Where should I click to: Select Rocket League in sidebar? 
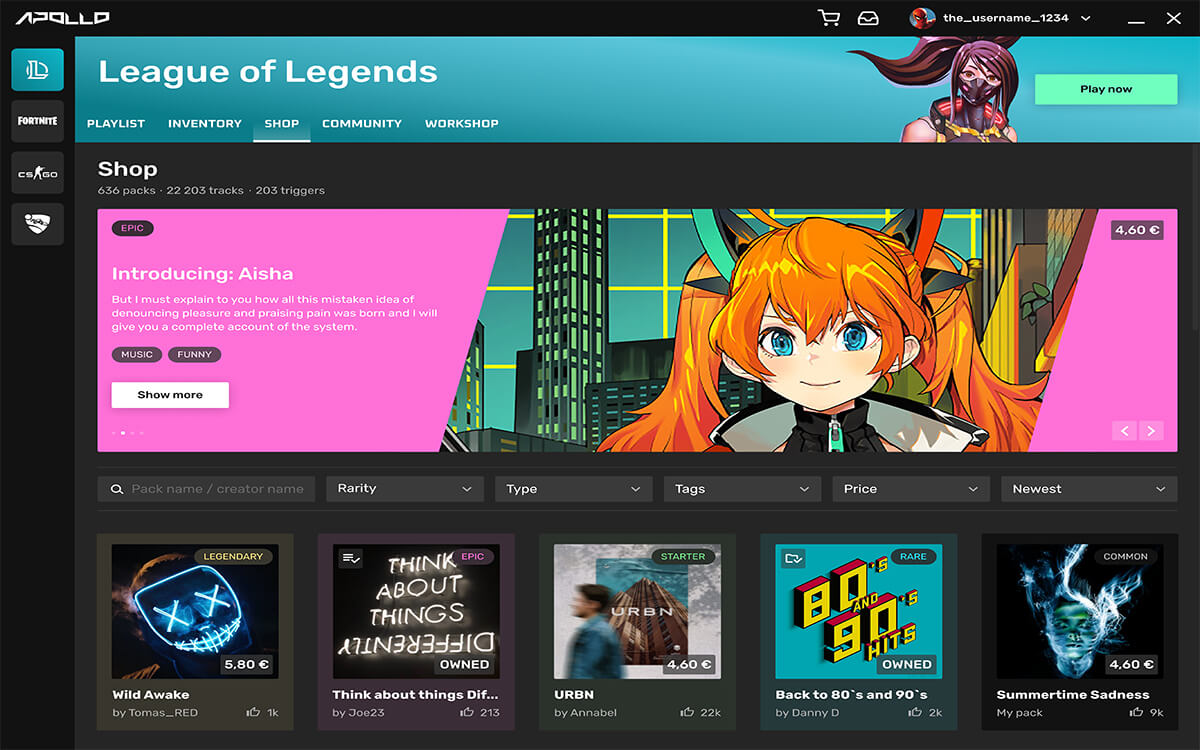[x=37, y=224]
